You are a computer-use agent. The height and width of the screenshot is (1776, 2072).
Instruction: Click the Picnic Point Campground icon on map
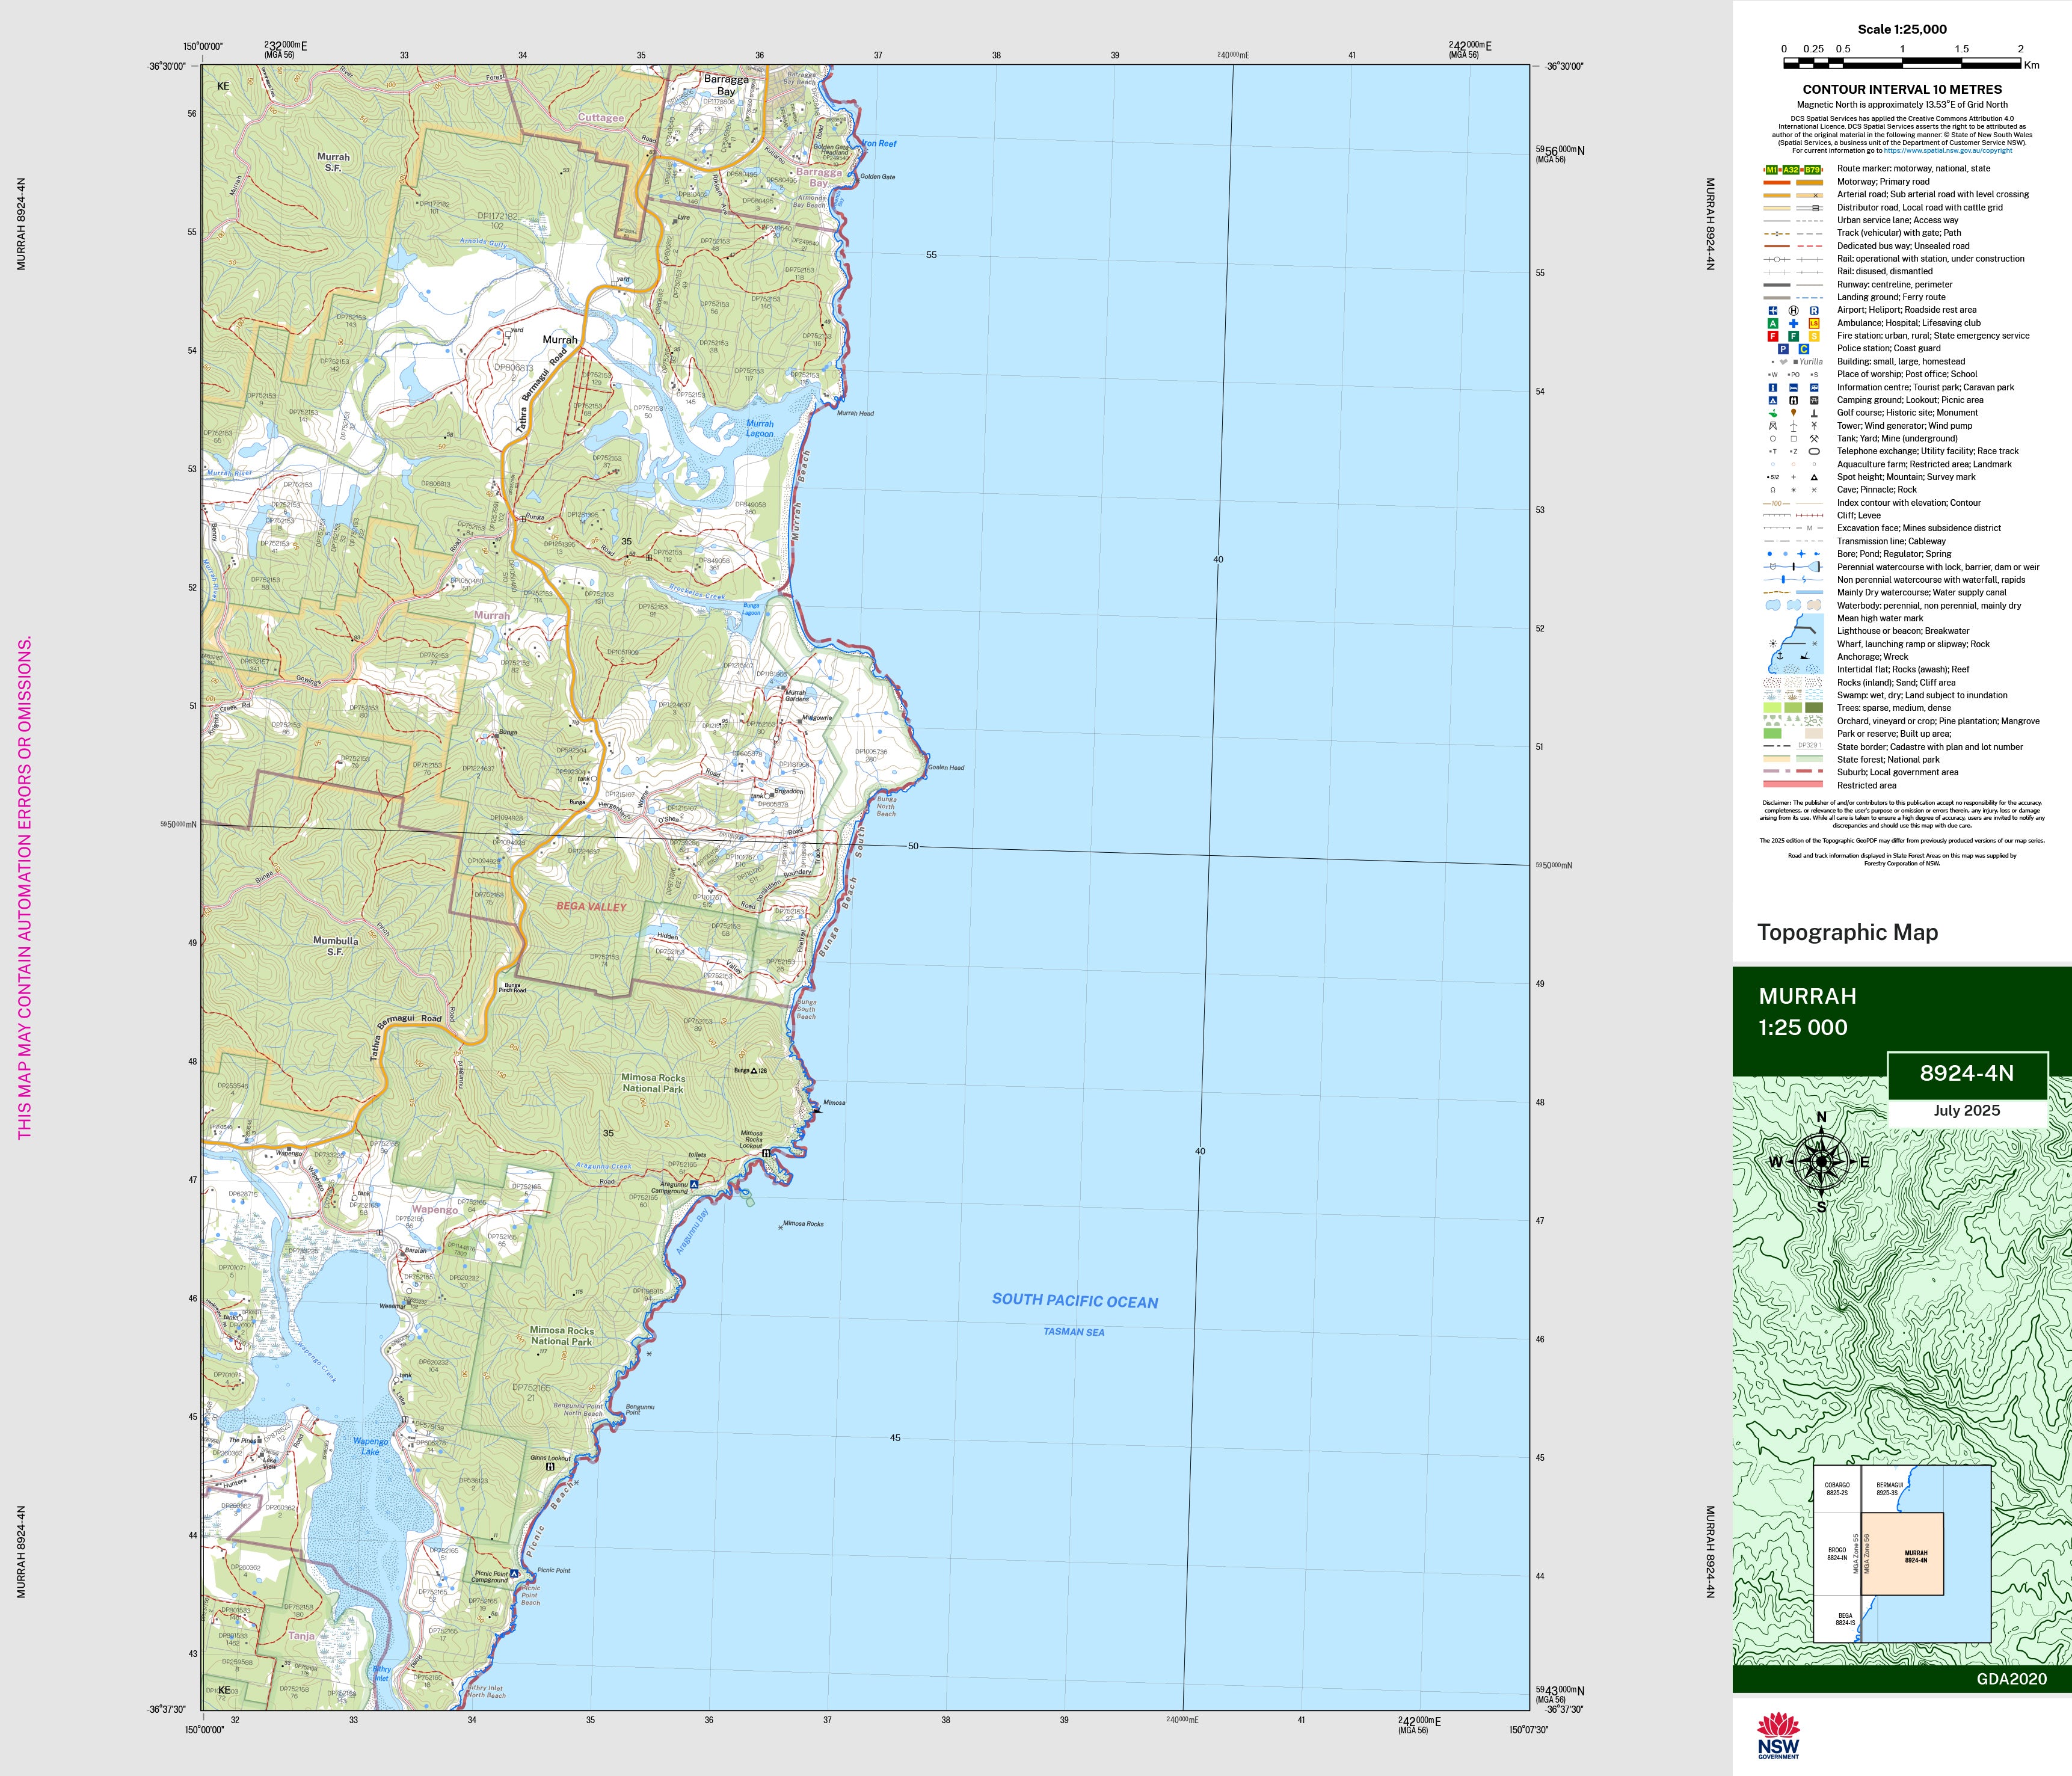514,1573
